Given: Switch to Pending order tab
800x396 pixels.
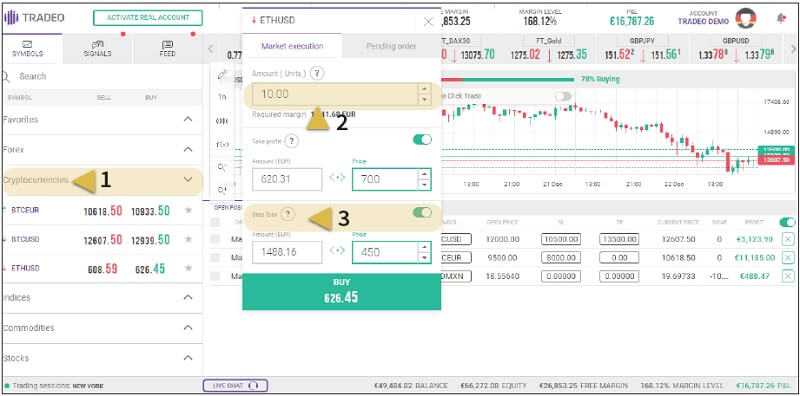Looking at the screenshot, I should [391, 46].
